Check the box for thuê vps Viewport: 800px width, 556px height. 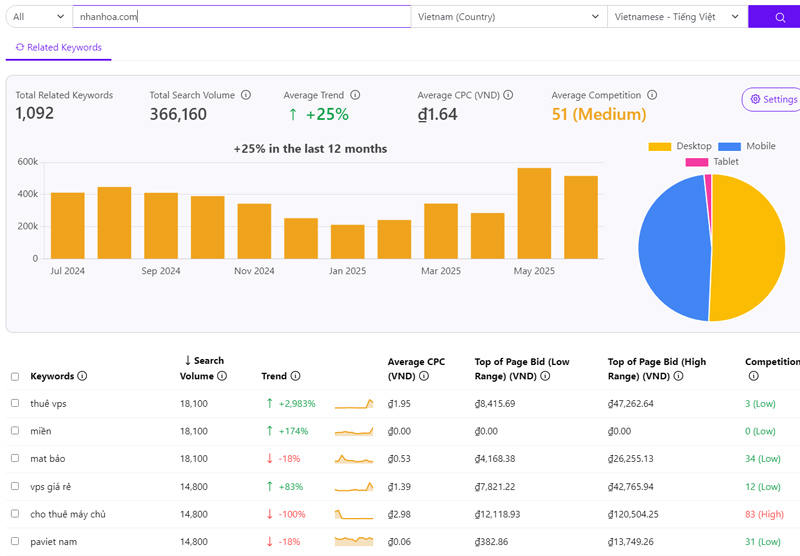(x=15, y=403)
